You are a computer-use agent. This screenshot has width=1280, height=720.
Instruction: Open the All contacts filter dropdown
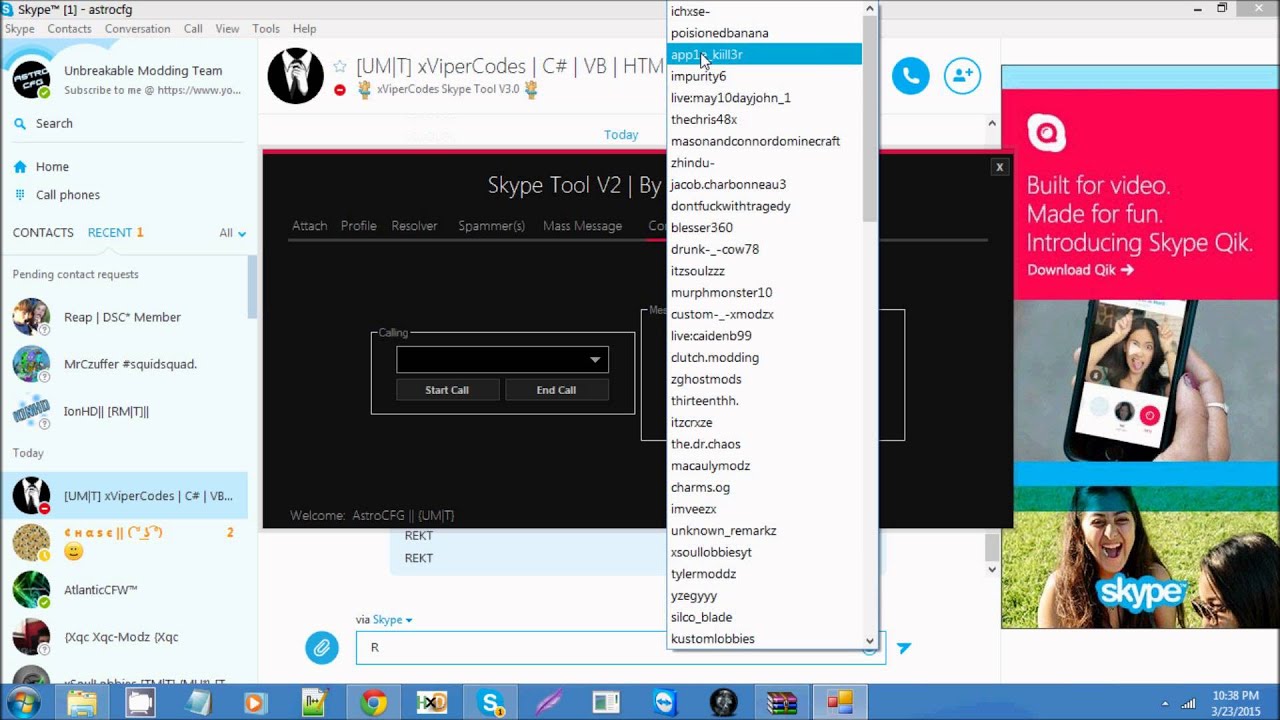point(233,233)
